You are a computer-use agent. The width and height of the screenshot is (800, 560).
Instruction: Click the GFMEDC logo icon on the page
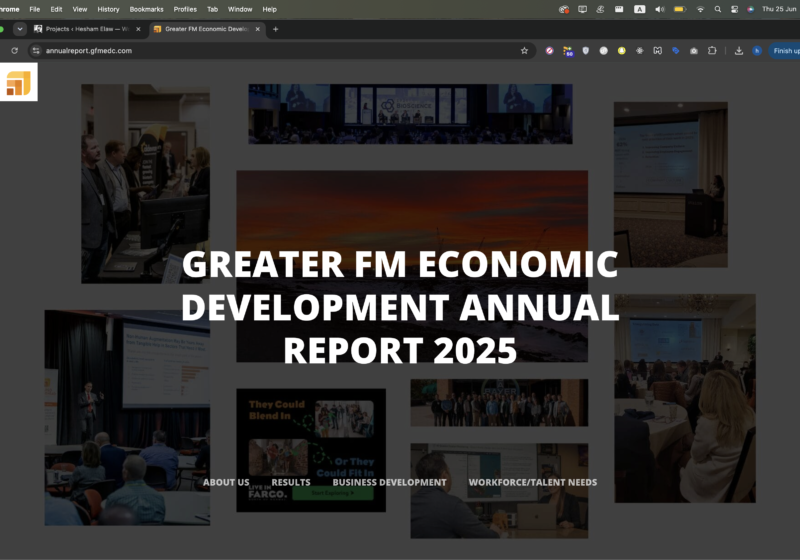point(18,82)
